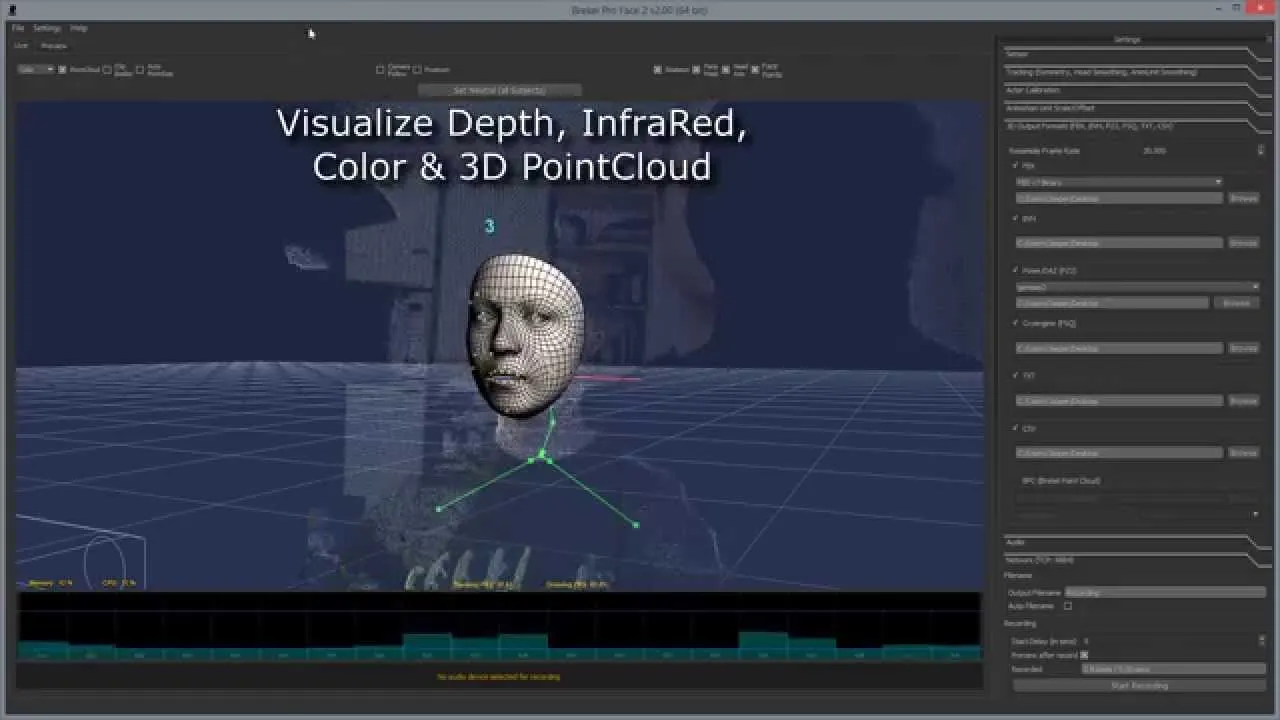Screen dimensions: 1280x720
Task: Toggle the Skeleton checkbox
Action: pyautogui.click(x=658, y=69)
